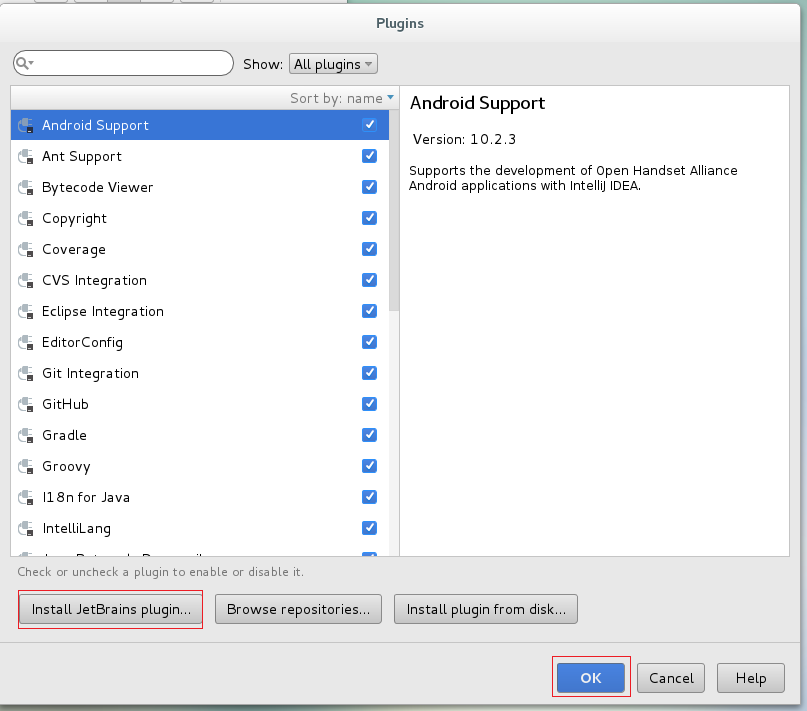Click the Bytecode Viewer plugin icon

coord(26,187)
